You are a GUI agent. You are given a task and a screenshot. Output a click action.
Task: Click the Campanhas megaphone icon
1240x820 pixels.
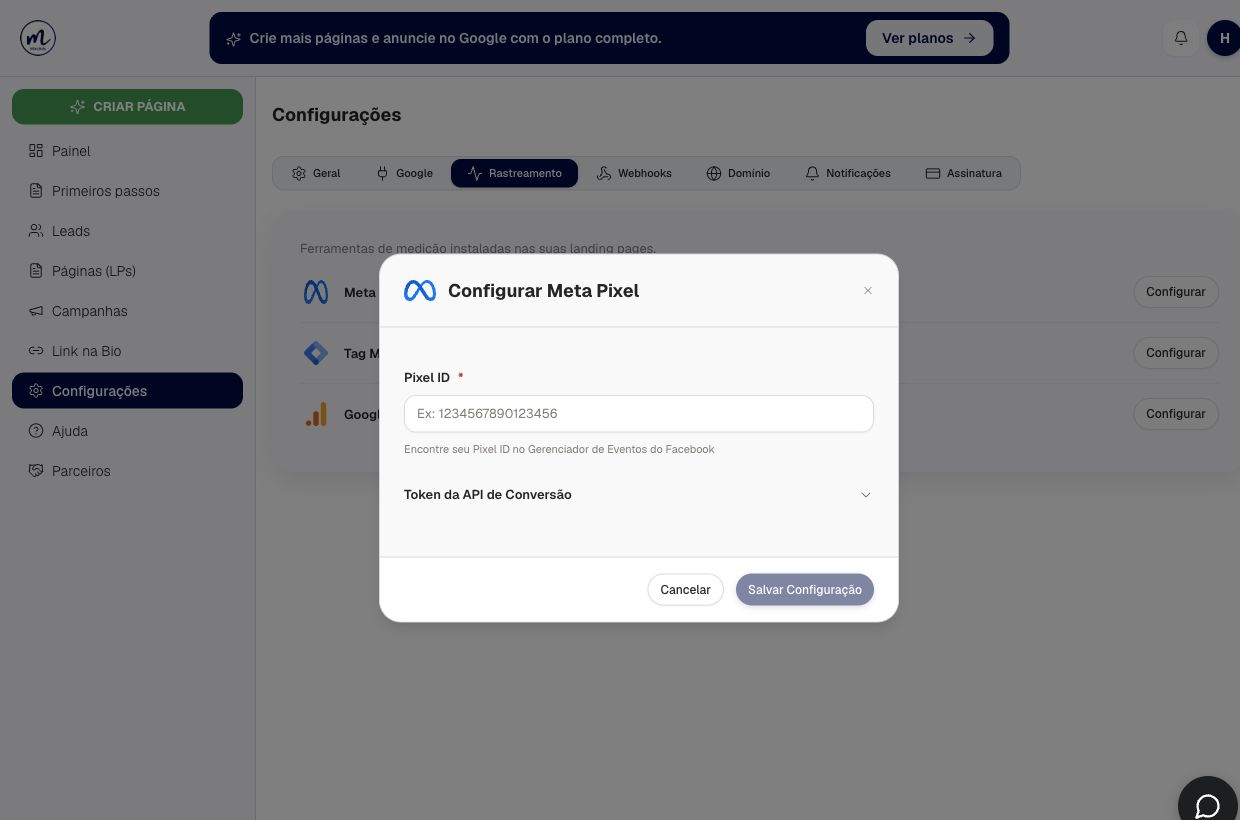point(36,311)
